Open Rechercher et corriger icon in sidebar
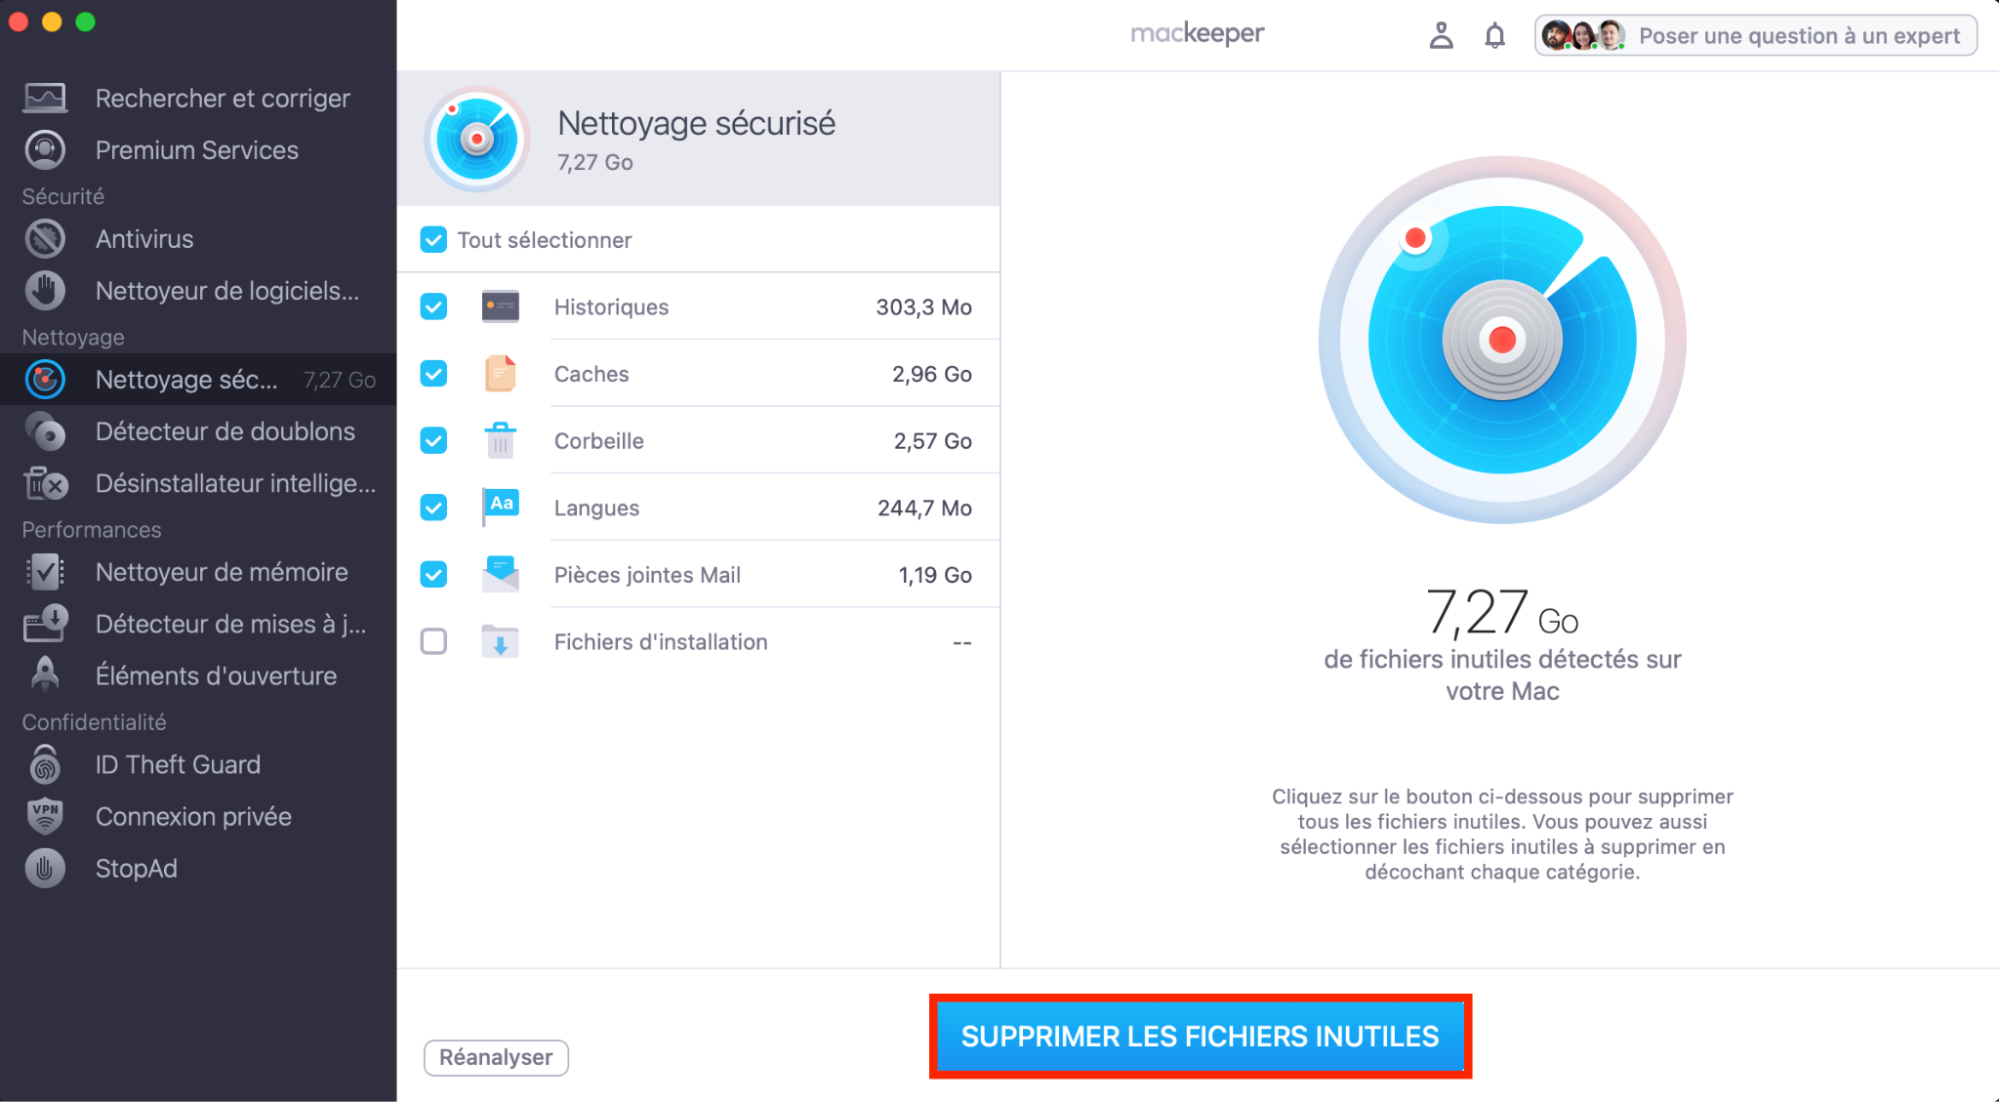1999x1102 pixels. click(45, 98)
